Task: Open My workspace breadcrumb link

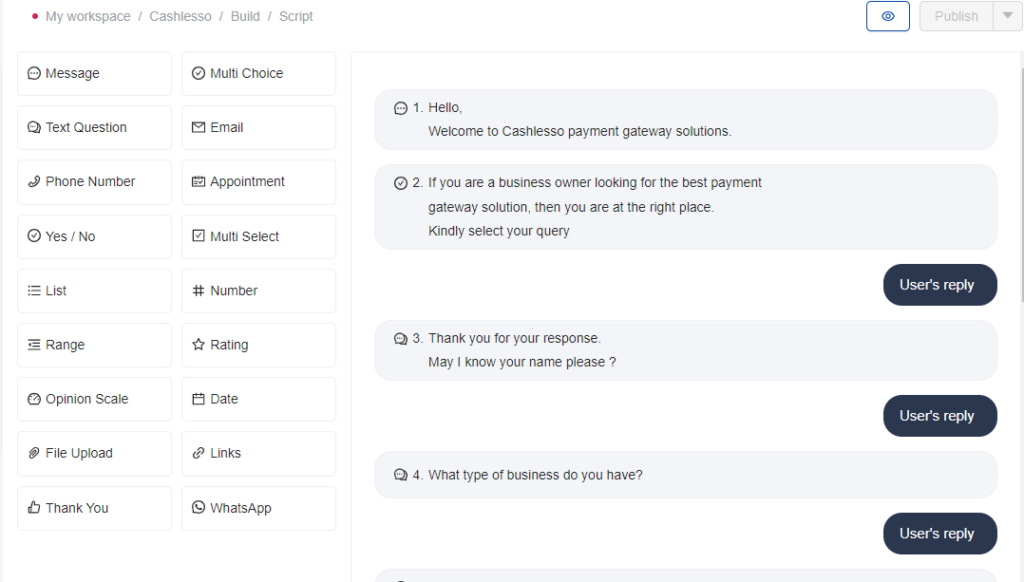Action: coord(88,16)
